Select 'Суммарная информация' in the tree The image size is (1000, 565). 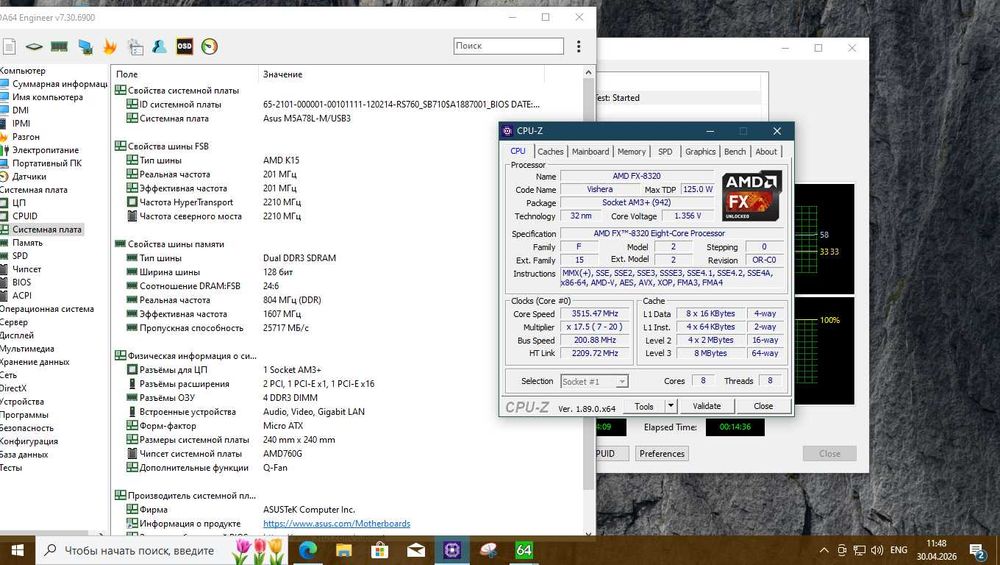pos(59,84)
